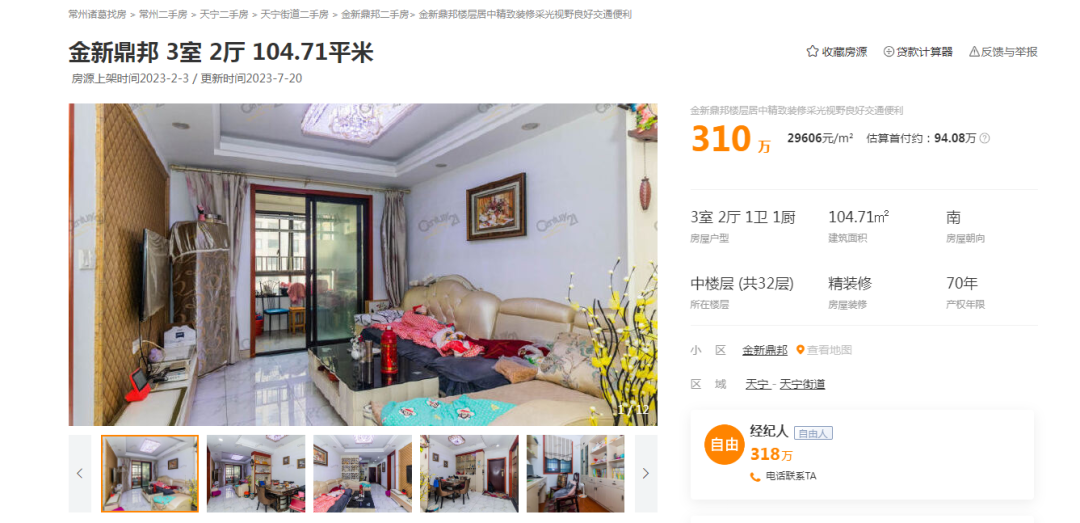The height and width of the screenshot is (523, 1080).
Task: Go to 金新鼎邦二手房 breadcrumb
Action: [x=375, y=14]
